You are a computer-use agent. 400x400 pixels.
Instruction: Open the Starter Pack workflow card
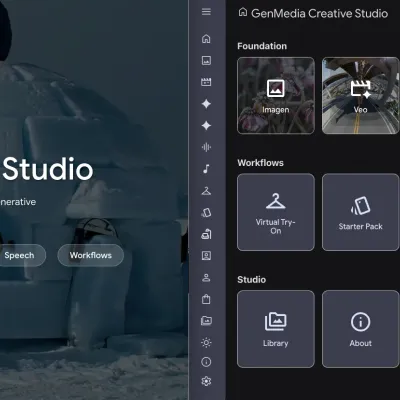tap(361, 212)
